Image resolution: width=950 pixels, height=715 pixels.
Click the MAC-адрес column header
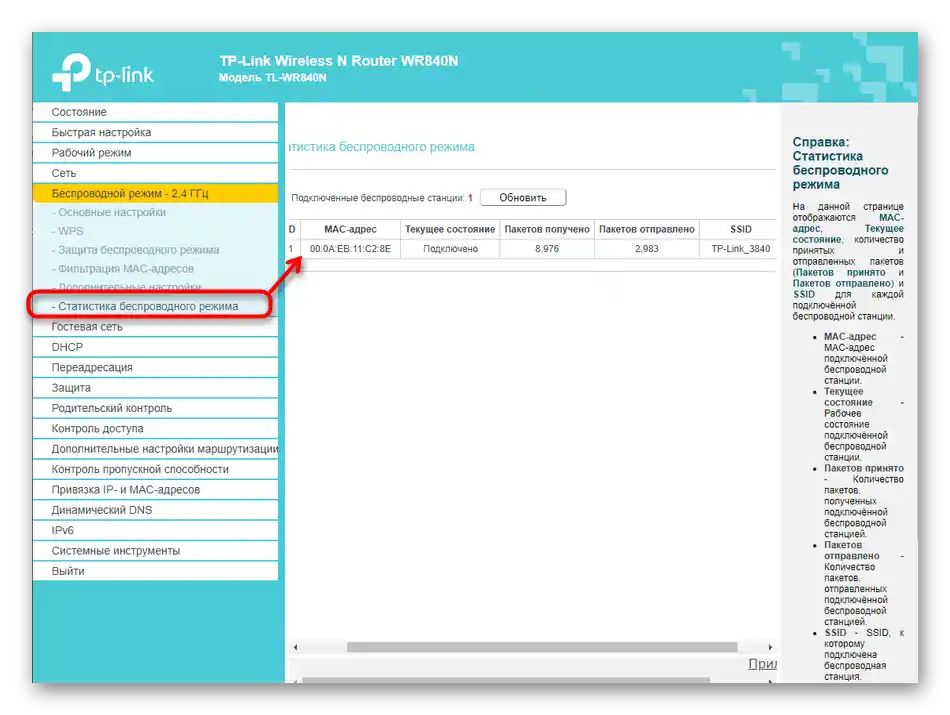tap(350, 229)
